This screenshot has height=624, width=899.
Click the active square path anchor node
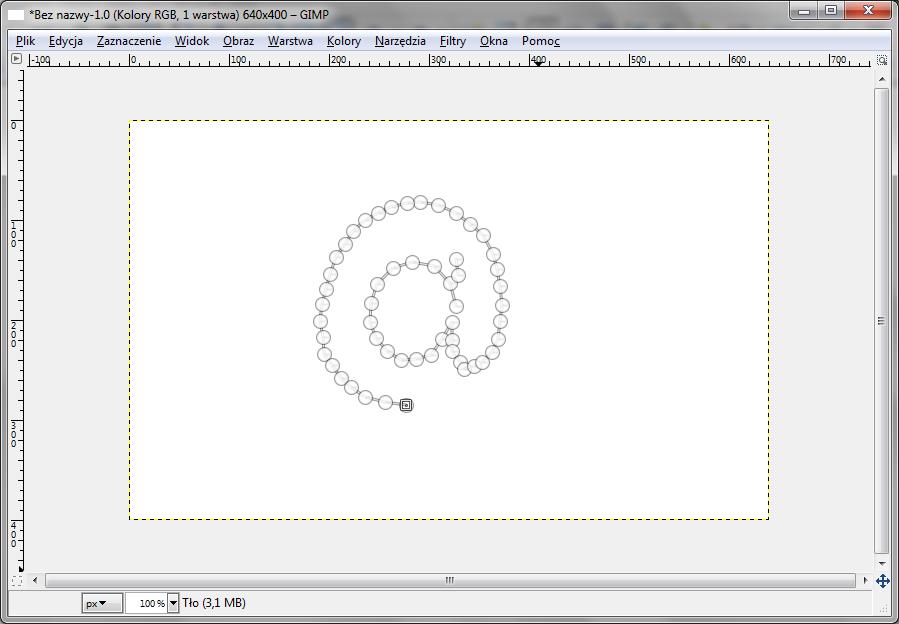pos(406,405)
